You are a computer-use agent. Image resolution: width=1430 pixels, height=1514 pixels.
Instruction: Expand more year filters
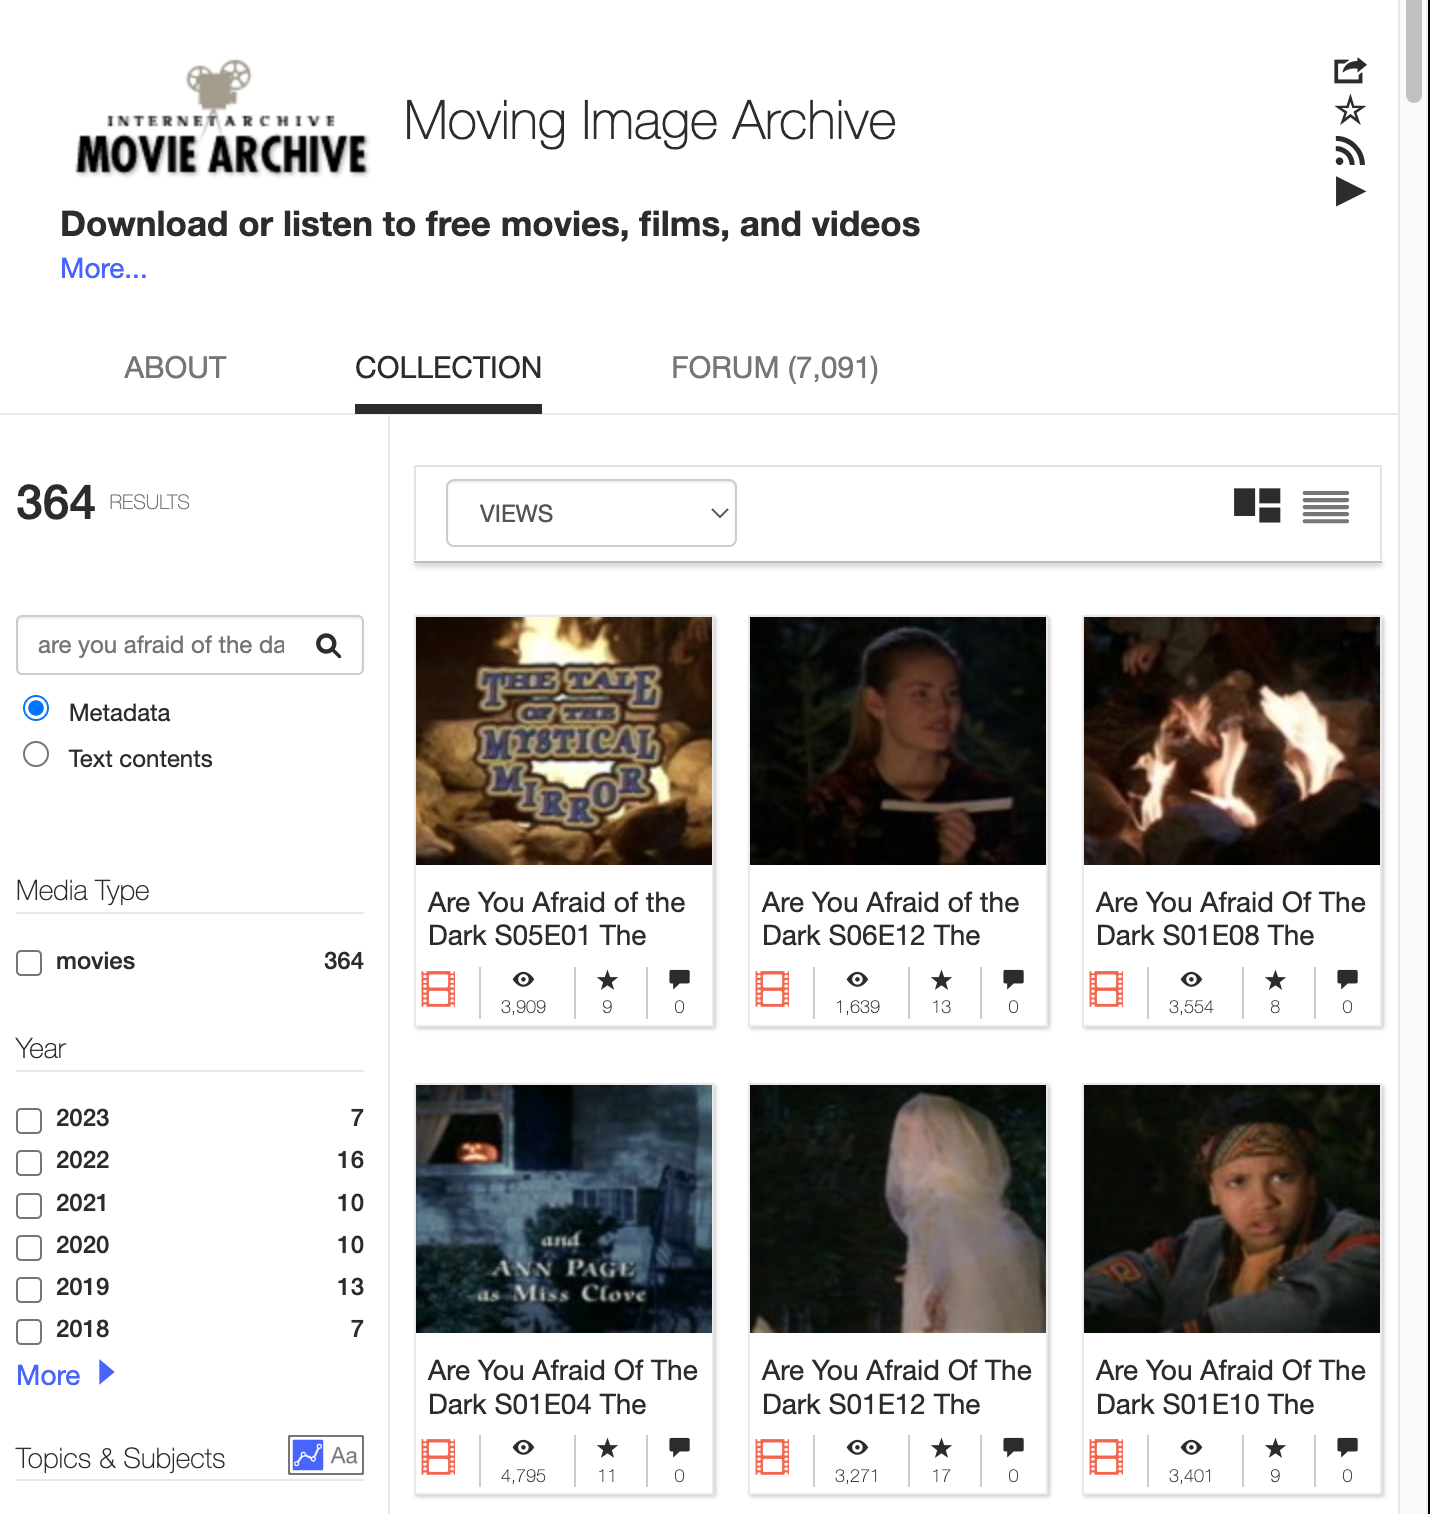[66, 1374]
